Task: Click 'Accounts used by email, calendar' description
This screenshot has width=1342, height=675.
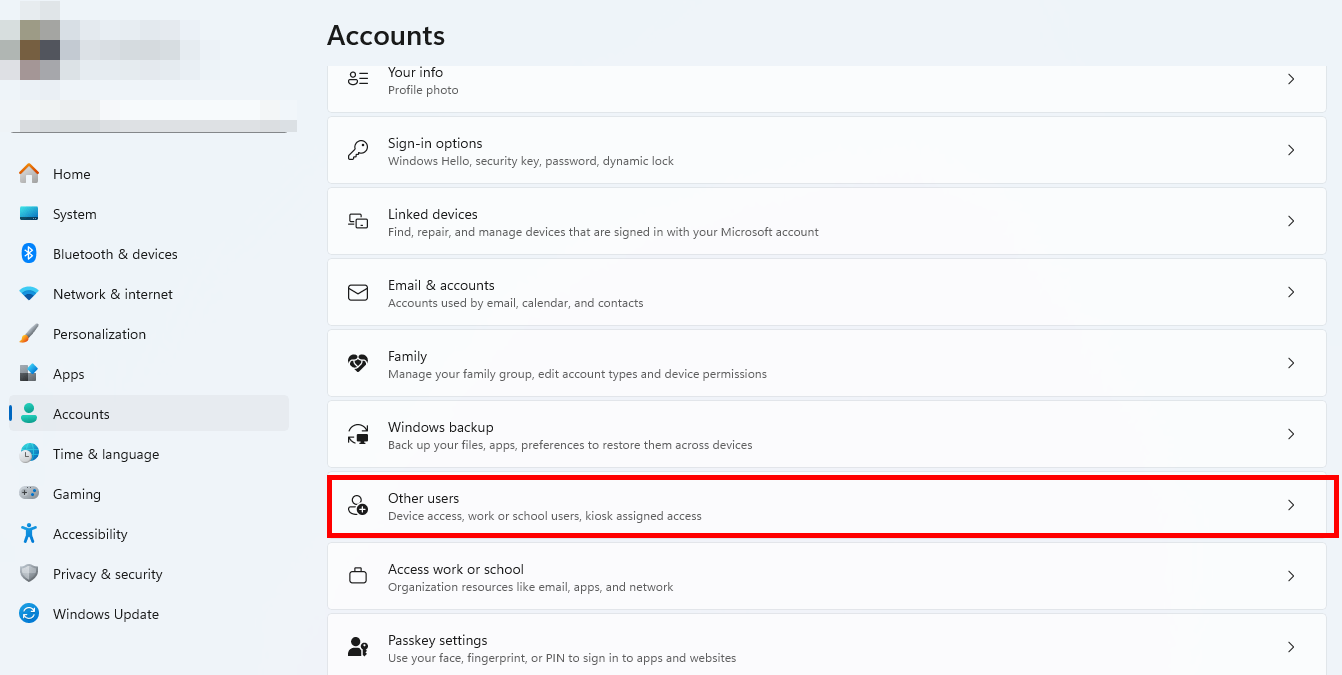Action: pos(516,303)
